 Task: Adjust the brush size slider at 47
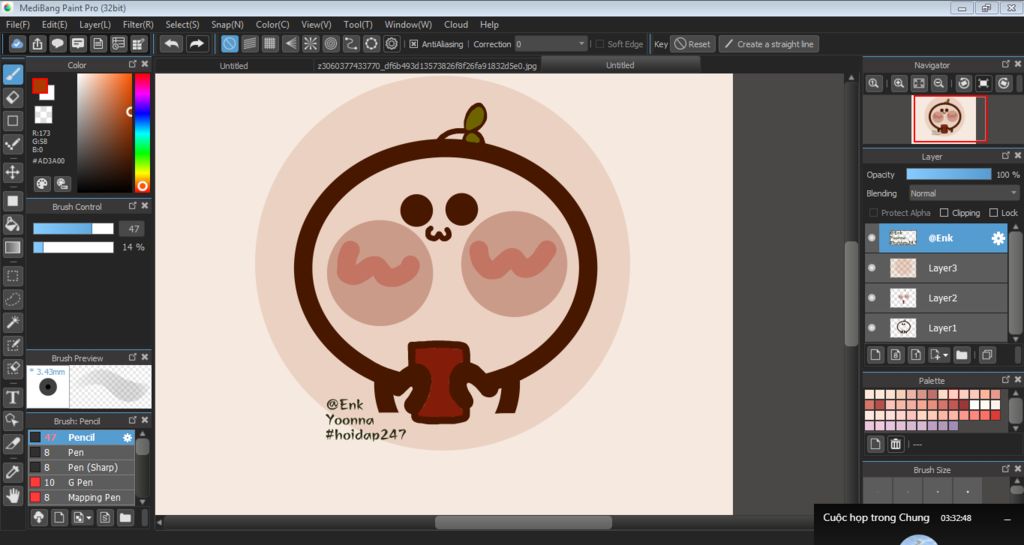click(x=73, y=228)
